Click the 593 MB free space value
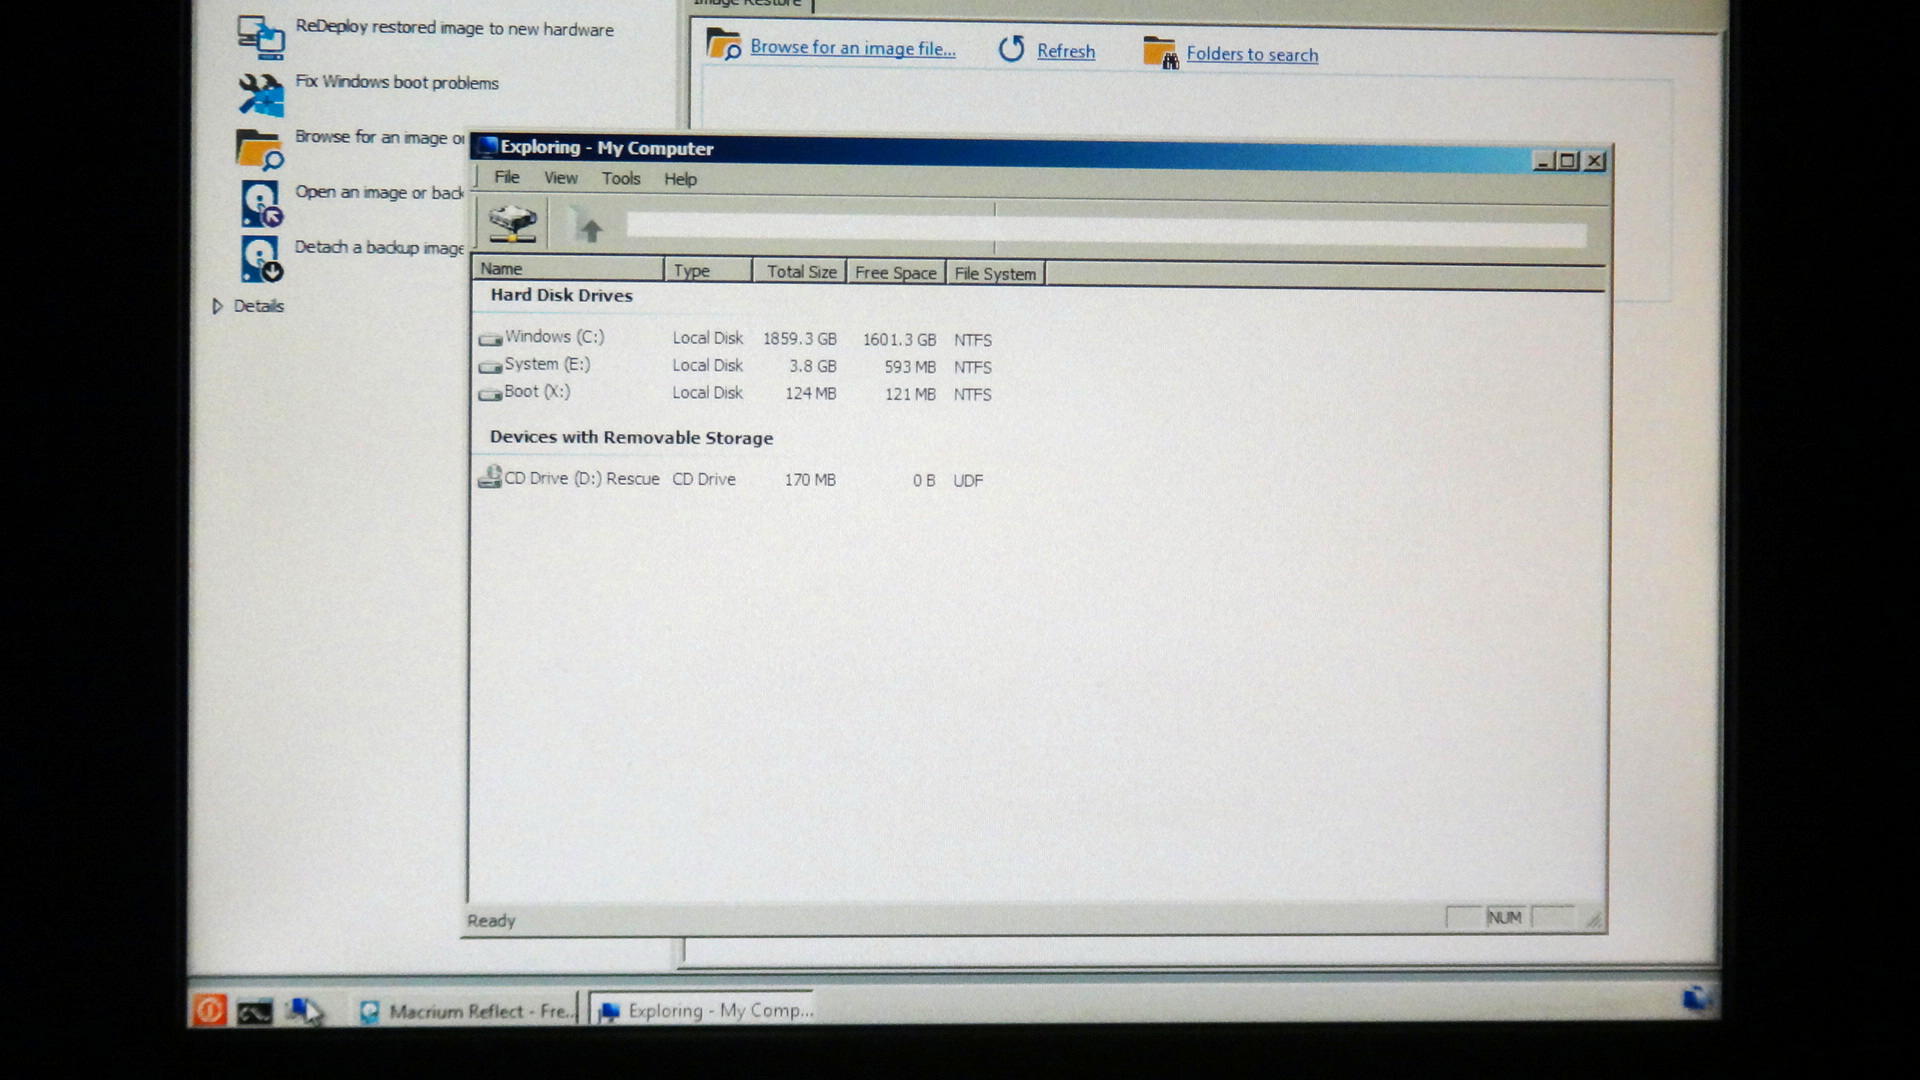Screen dimensions: 1920x1080 click(x=909, y=367)
